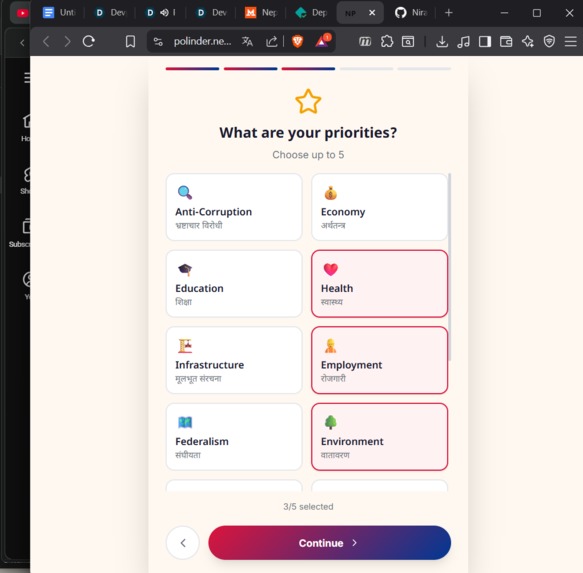Click the 'What are your priorities?' heading
The width and height of the screenshot is (583, 573).
coord(308,133)
